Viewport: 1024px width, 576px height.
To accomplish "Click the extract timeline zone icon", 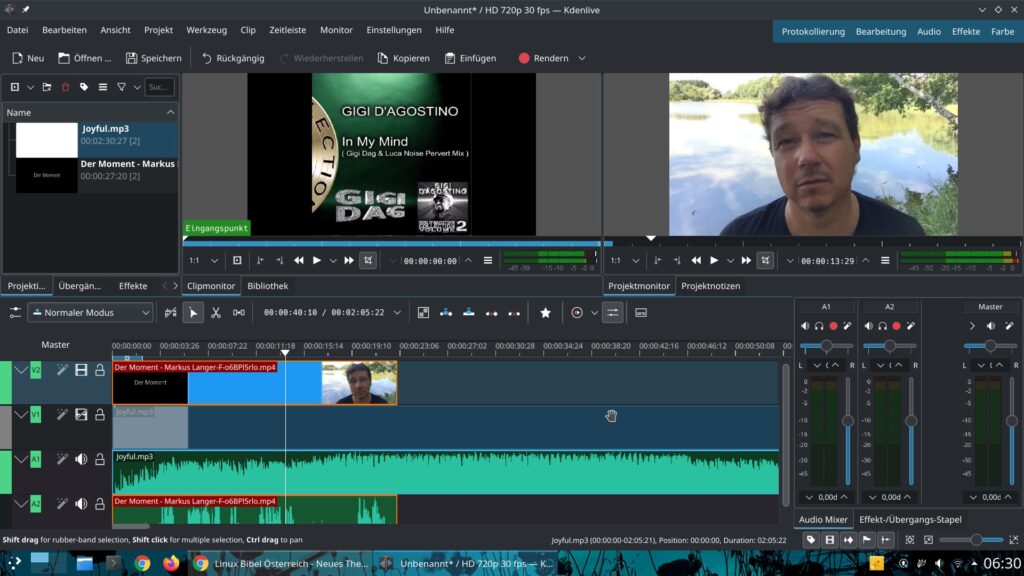I will pyautogui.click(x=492, y=313).
